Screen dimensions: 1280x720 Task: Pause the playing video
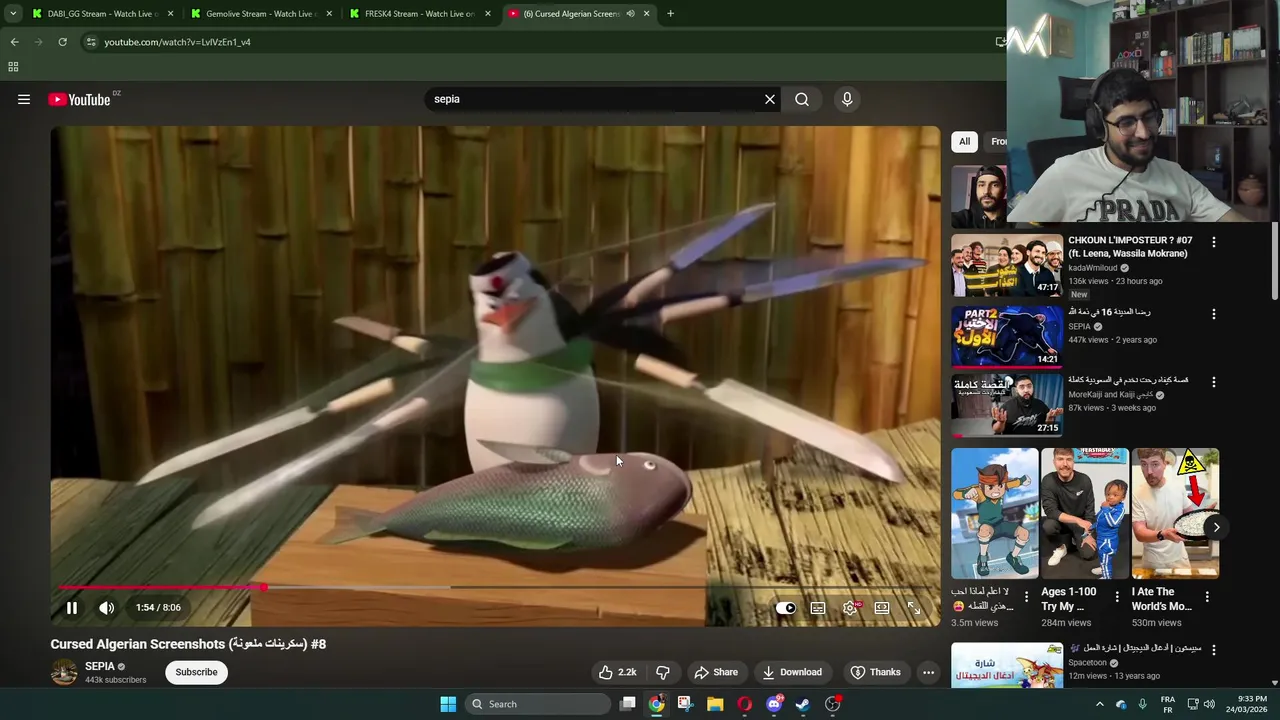(x=72, y=608)
